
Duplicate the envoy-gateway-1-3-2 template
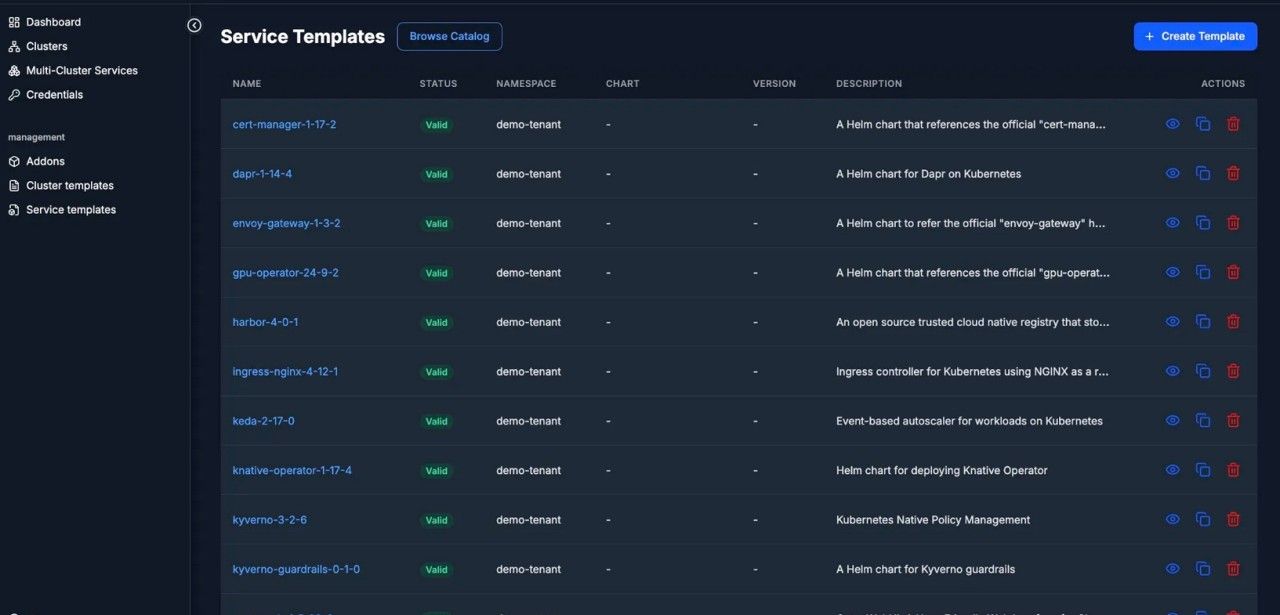tap(1203, 223)
